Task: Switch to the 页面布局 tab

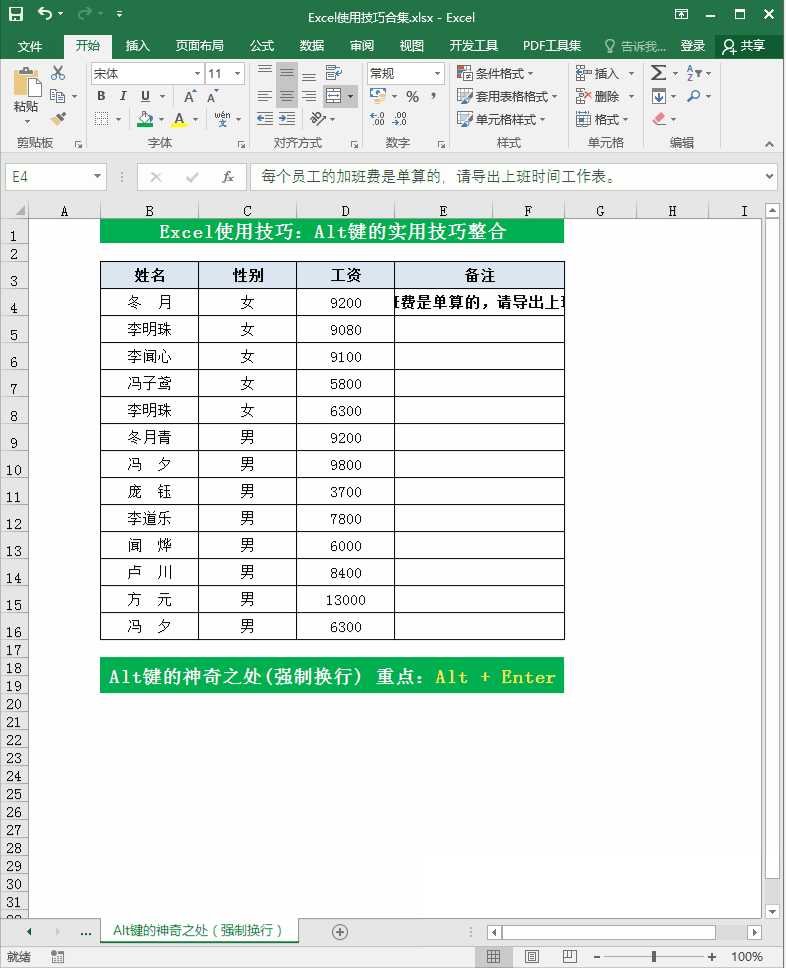Action: (x=199, y=46)
